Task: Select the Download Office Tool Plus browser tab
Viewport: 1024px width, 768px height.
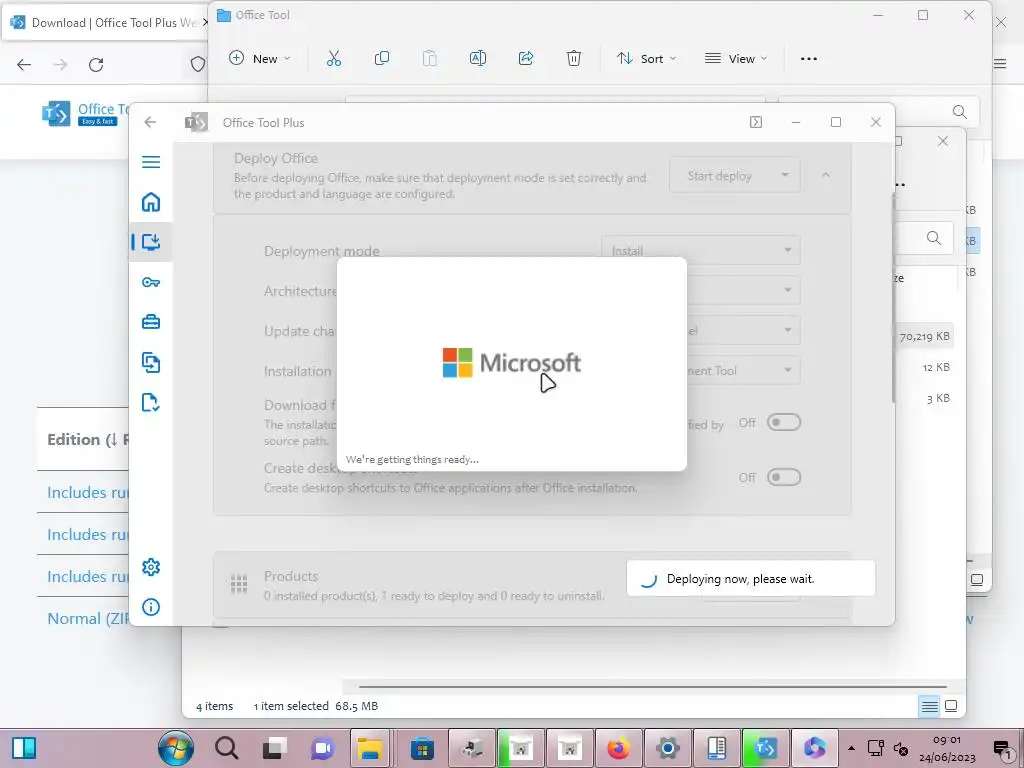Action: click(x=104, y=23)
